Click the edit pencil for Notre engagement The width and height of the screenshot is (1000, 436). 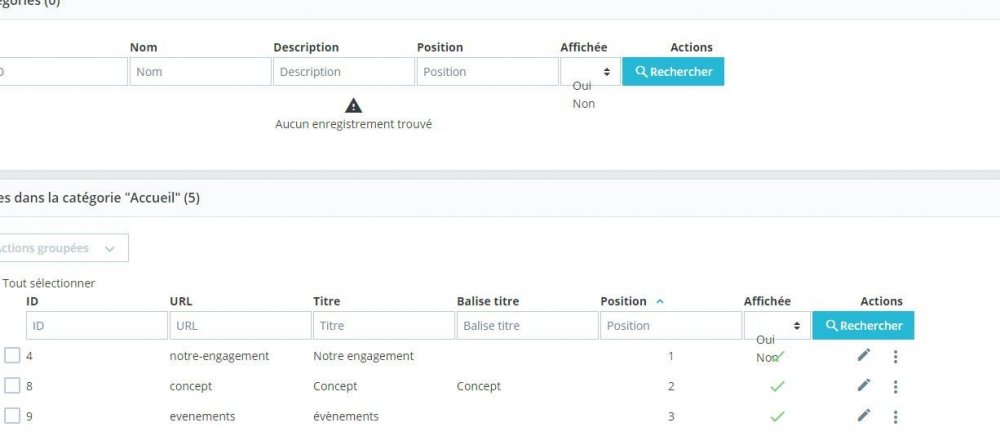point(864,356)
